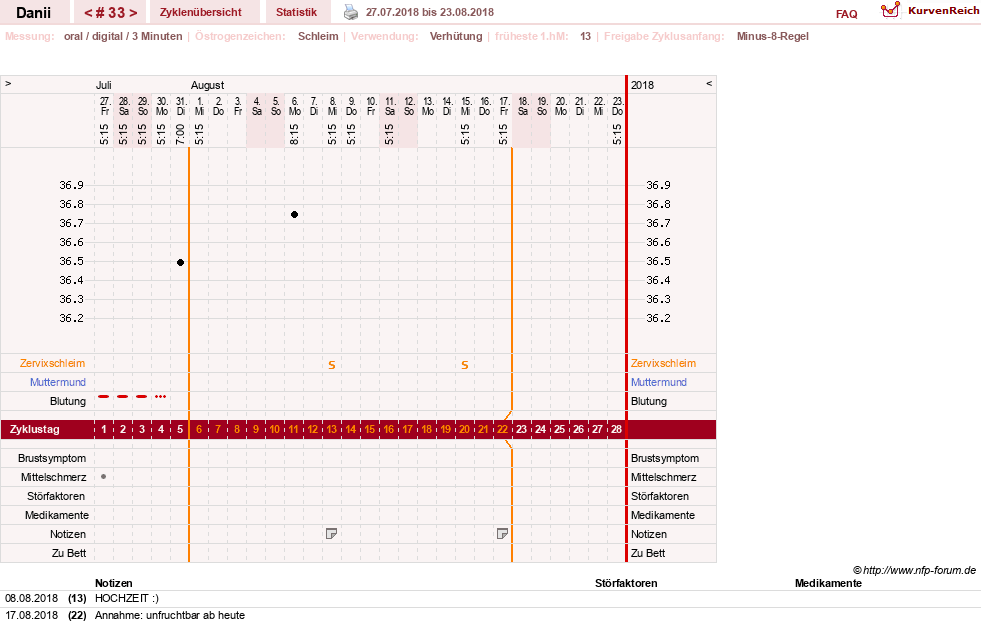Image resolution: width=981 pixels, height=642 pixels.
Task: Click the '18. Sa' date column header
Action: 523,106
